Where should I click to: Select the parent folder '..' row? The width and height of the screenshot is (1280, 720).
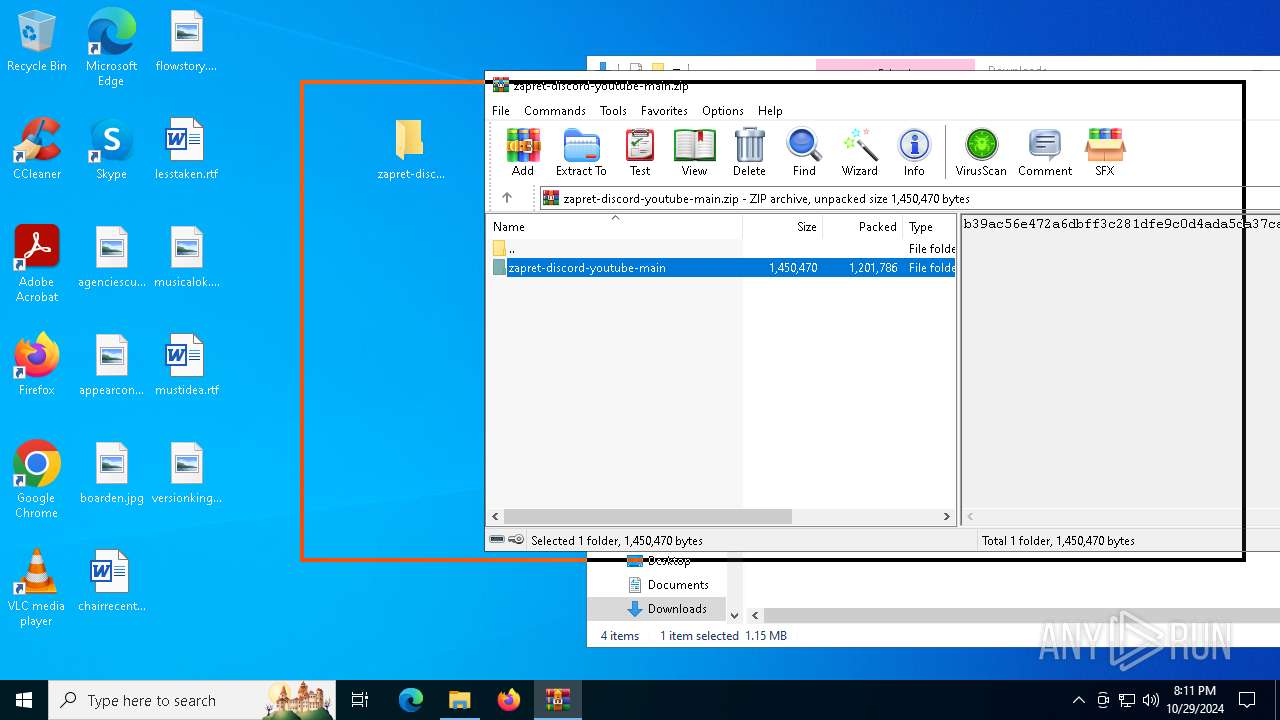tap(722, 248)
